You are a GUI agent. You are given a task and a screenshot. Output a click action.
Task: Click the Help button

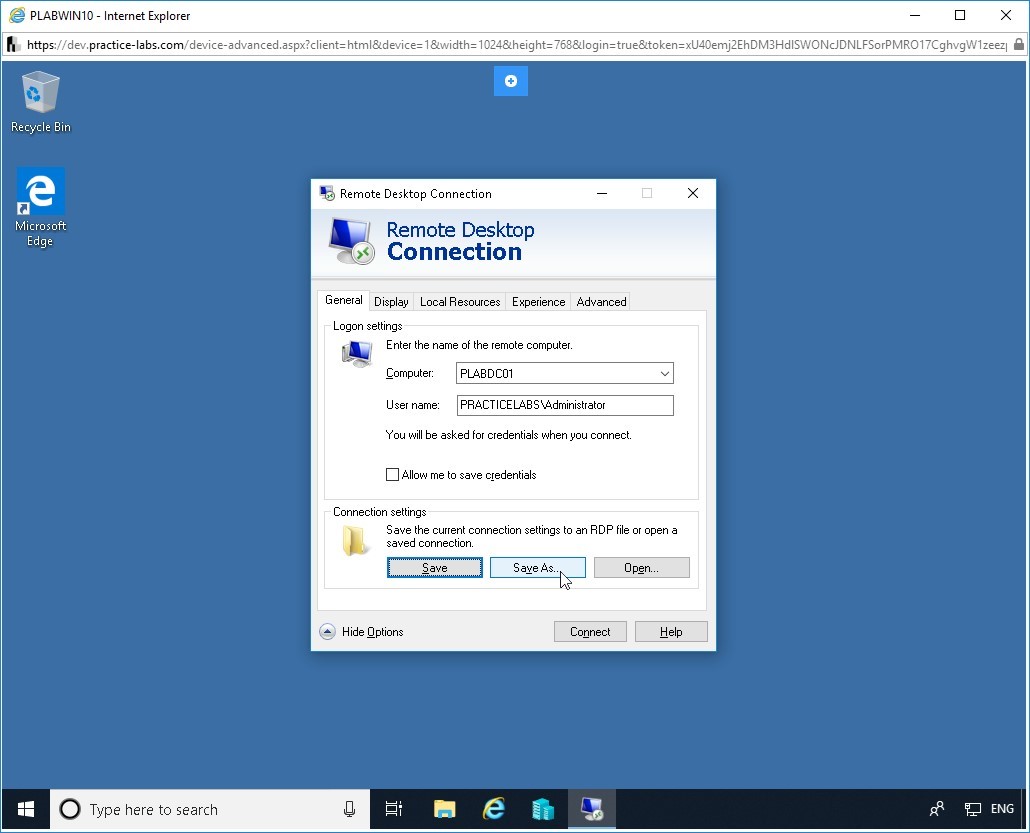pyautogui.click(x=671, y=632)
